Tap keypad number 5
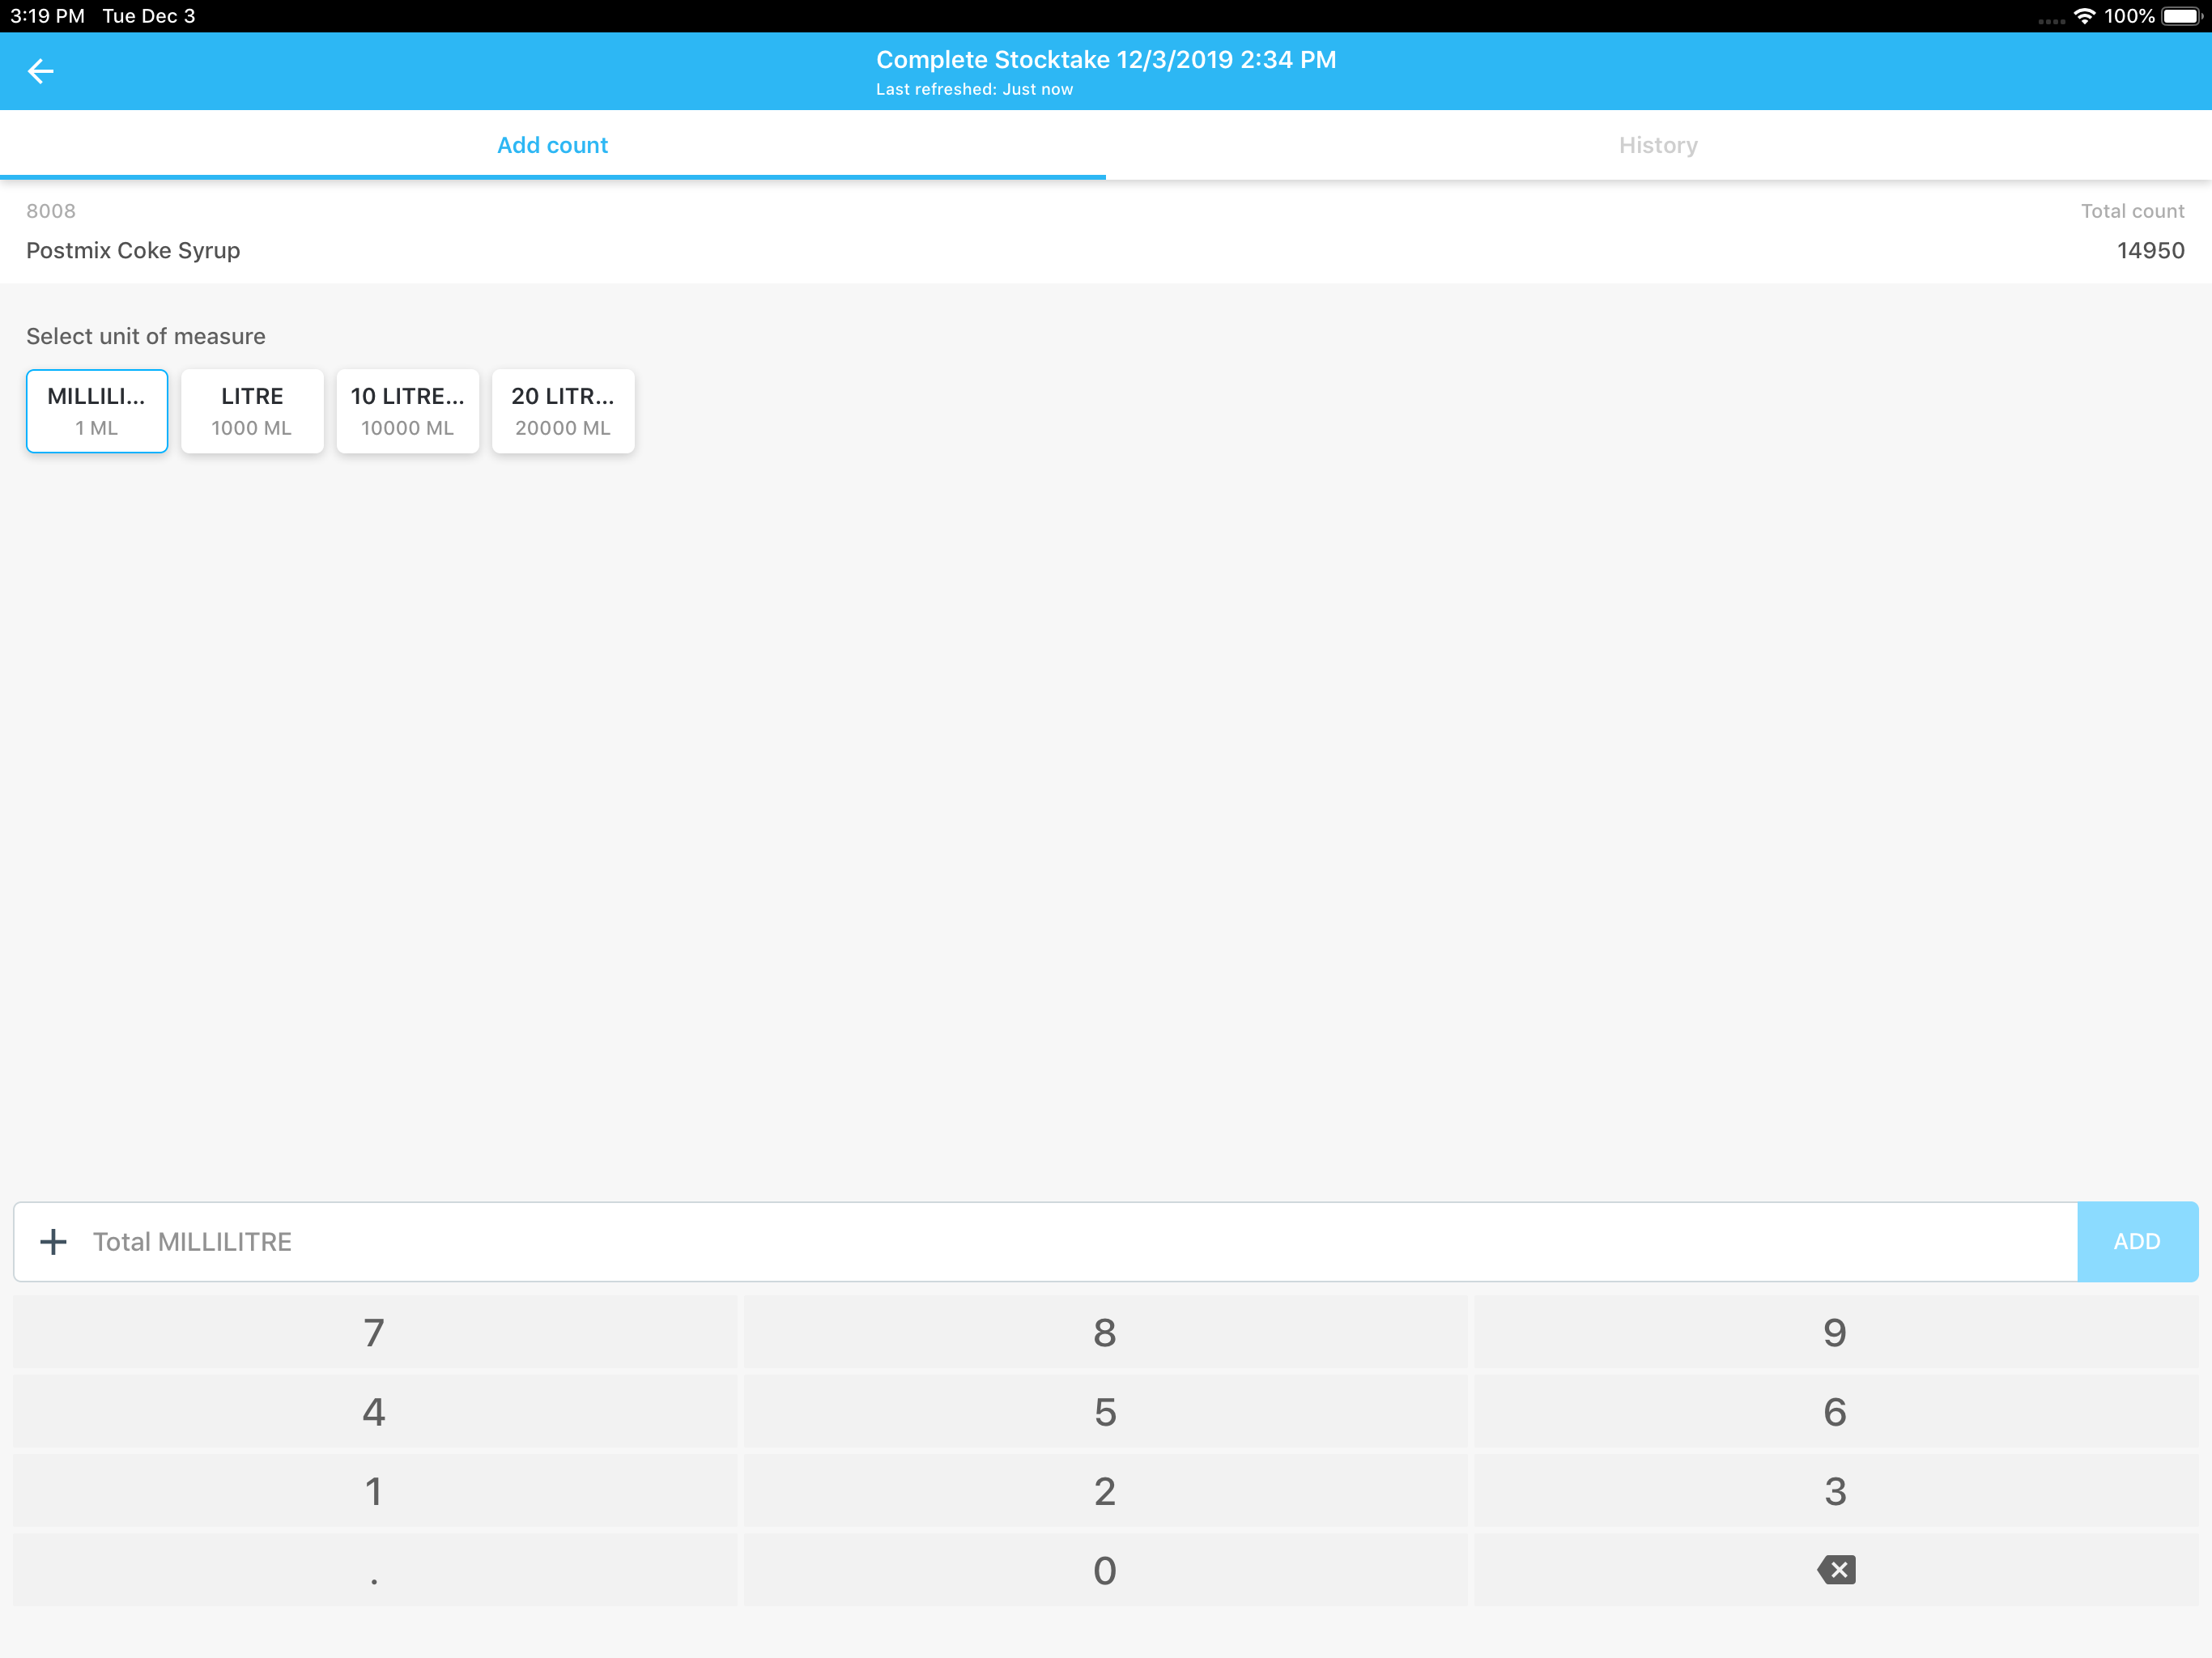This screenshot has width=2212, height=1658. (1105, 1412)
